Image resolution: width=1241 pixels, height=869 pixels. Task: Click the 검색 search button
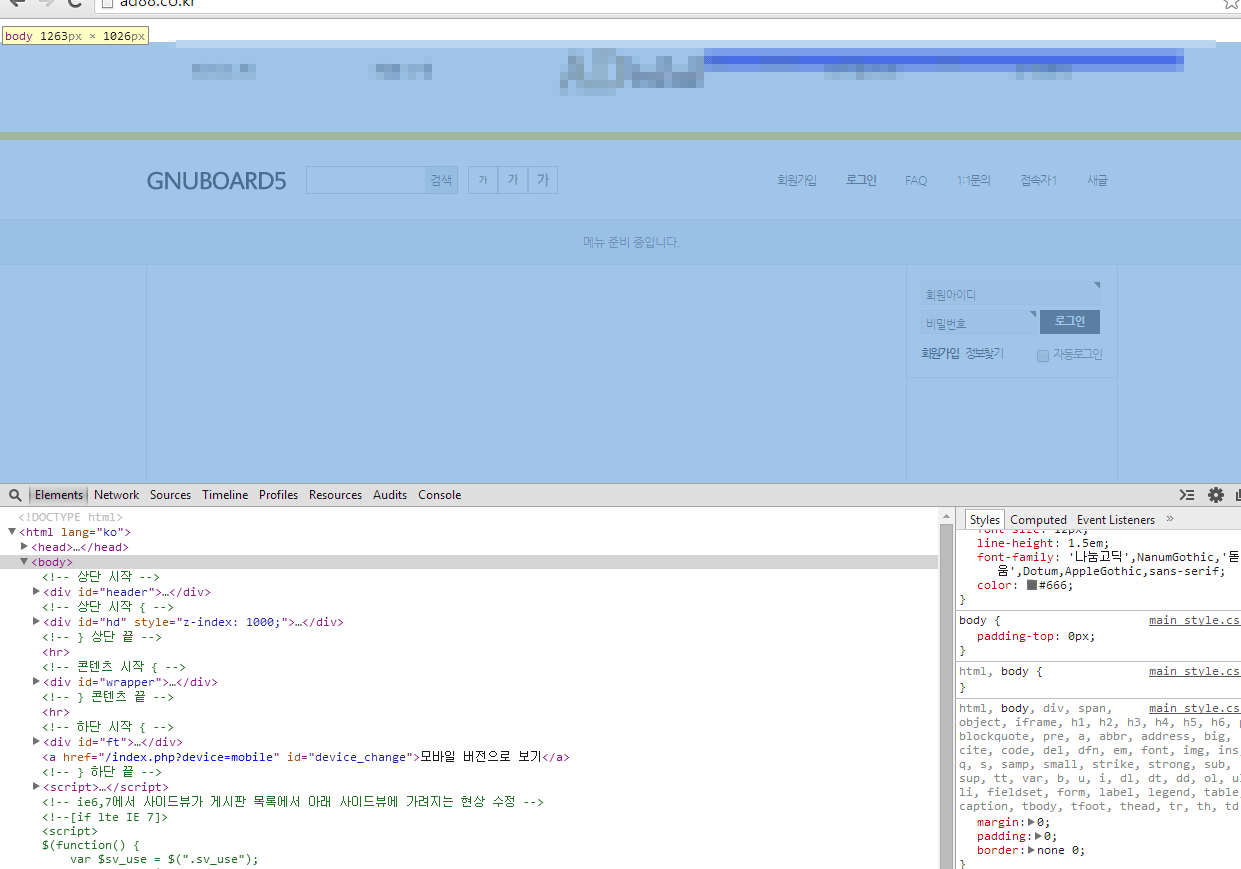pyautogui.click(x=441, y=180)
